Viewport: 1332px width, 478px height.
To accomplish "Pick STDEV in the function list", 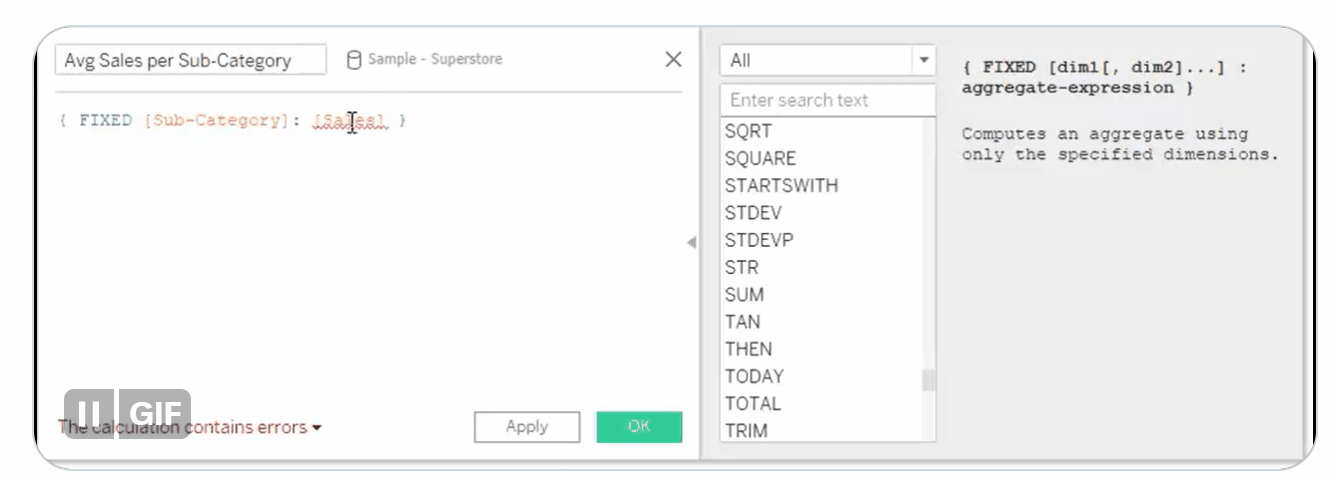I will pos(753,213).
